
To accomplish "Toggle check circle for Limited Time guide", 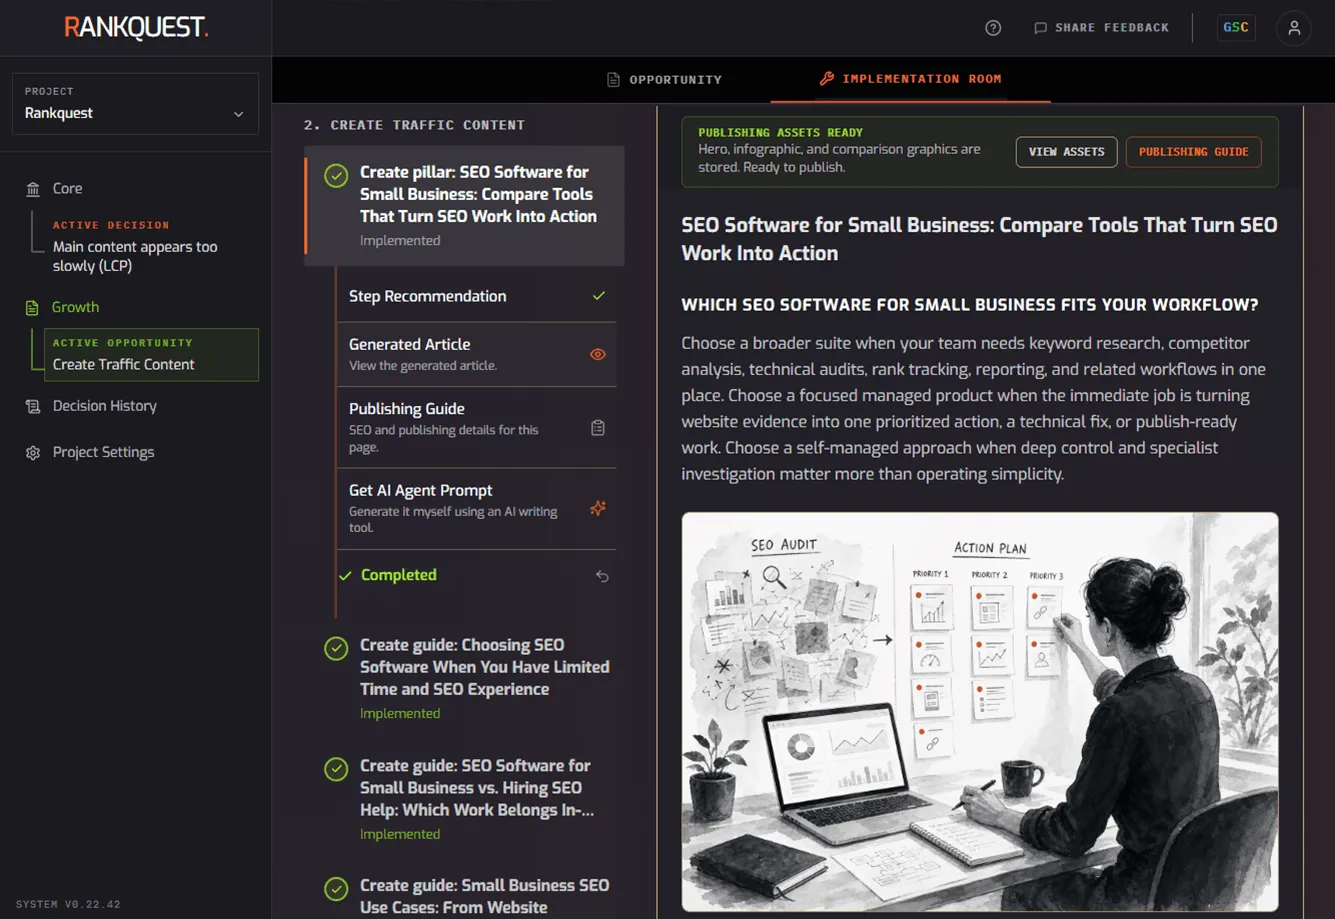I will coord(336,649).
